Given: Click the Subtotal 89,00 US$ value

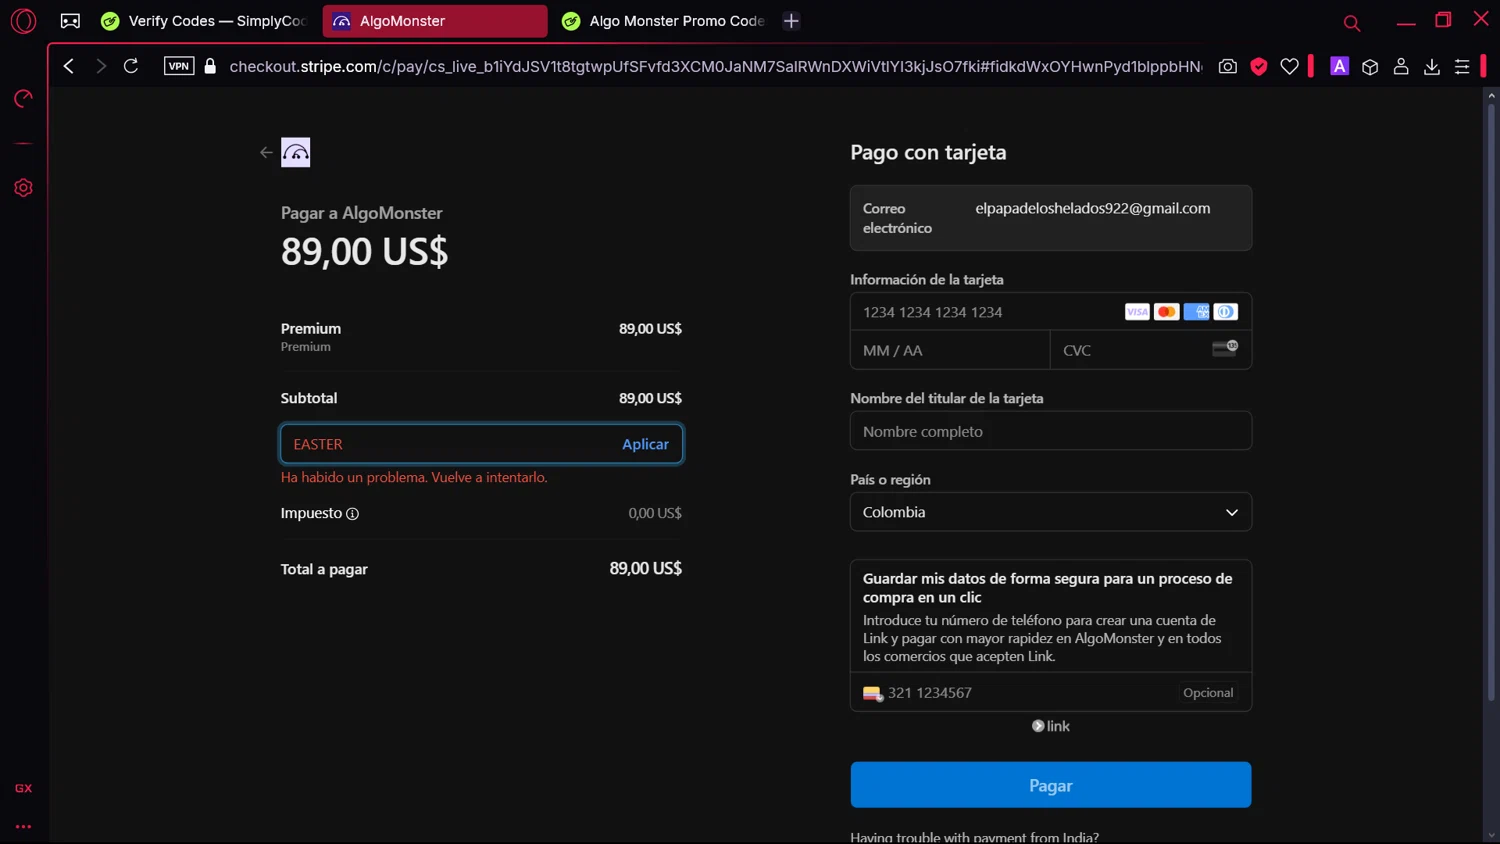Looking at the screenshot, I should [650, 398].
